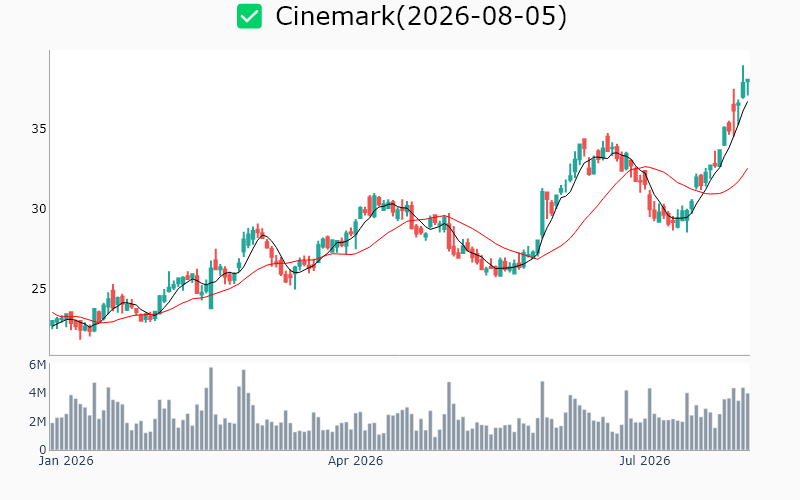Click the Apr 2026 x-axis label
Viewport: 800px width, 500px height.
(x=355, y=461)
